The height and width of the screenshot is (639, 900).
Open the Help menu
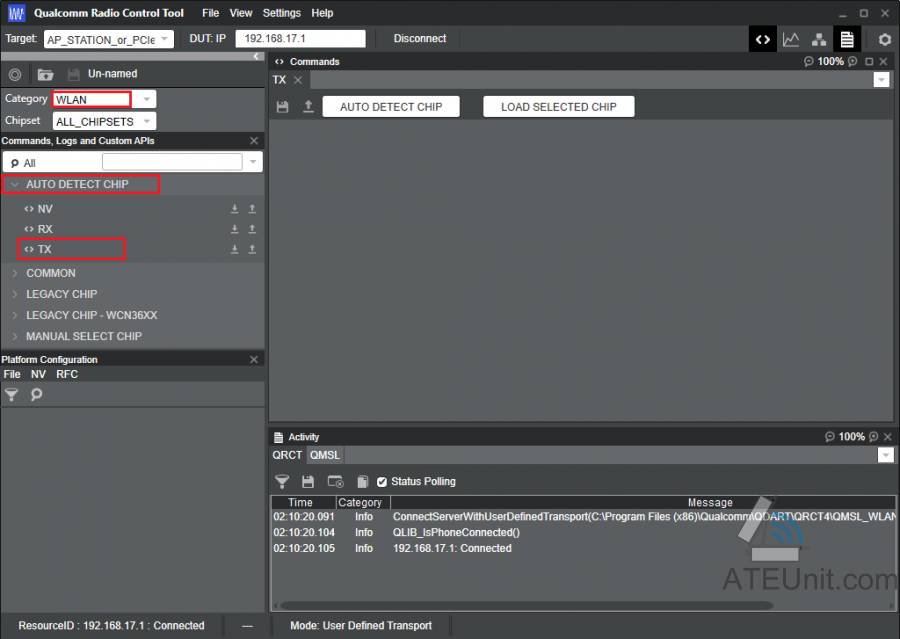(x=323, y=13)
